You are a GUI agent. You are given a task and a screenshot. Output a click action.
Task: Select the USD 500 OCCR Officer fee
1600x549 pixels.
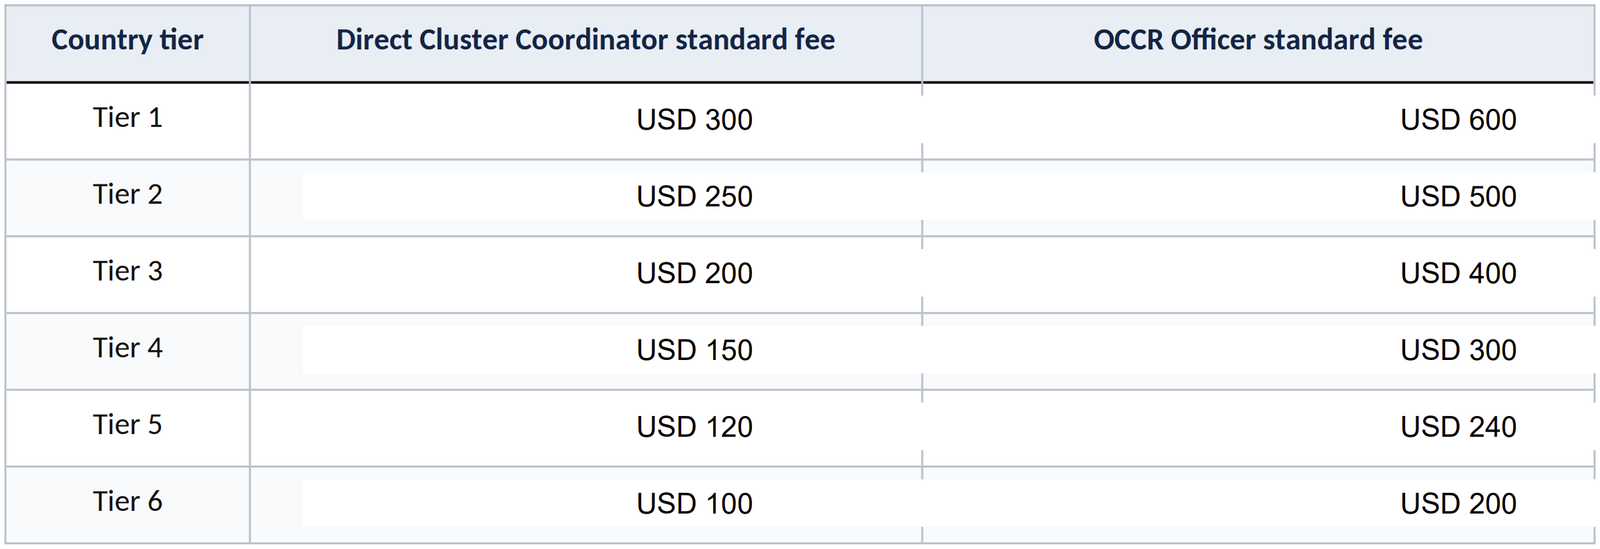pos(1458,197)
